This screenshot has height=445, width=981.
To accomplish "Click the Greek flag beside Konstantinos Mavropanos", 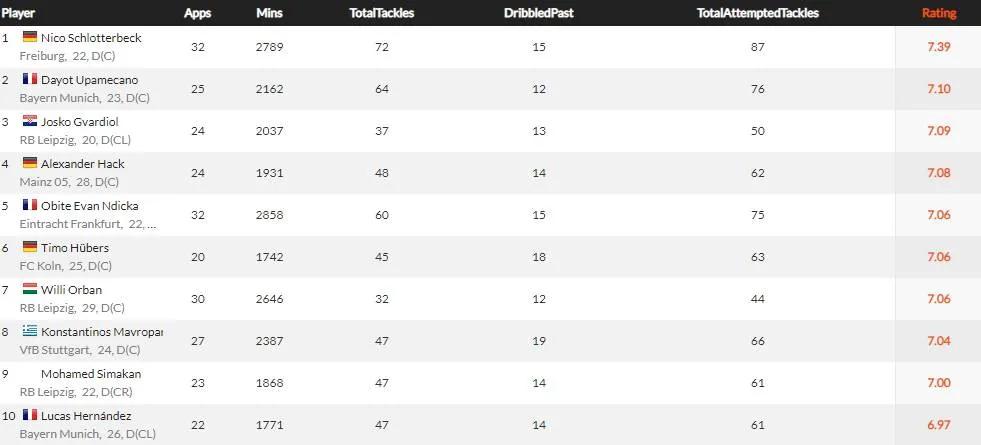I will pos(29,331).
